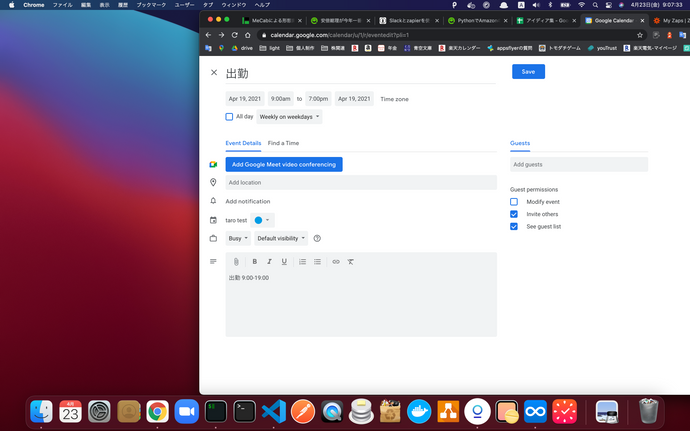Image resolution: width=690 pixels, height=431 pixels.
Task: Click the Add guests input field
Action: [x=579, y=164]
